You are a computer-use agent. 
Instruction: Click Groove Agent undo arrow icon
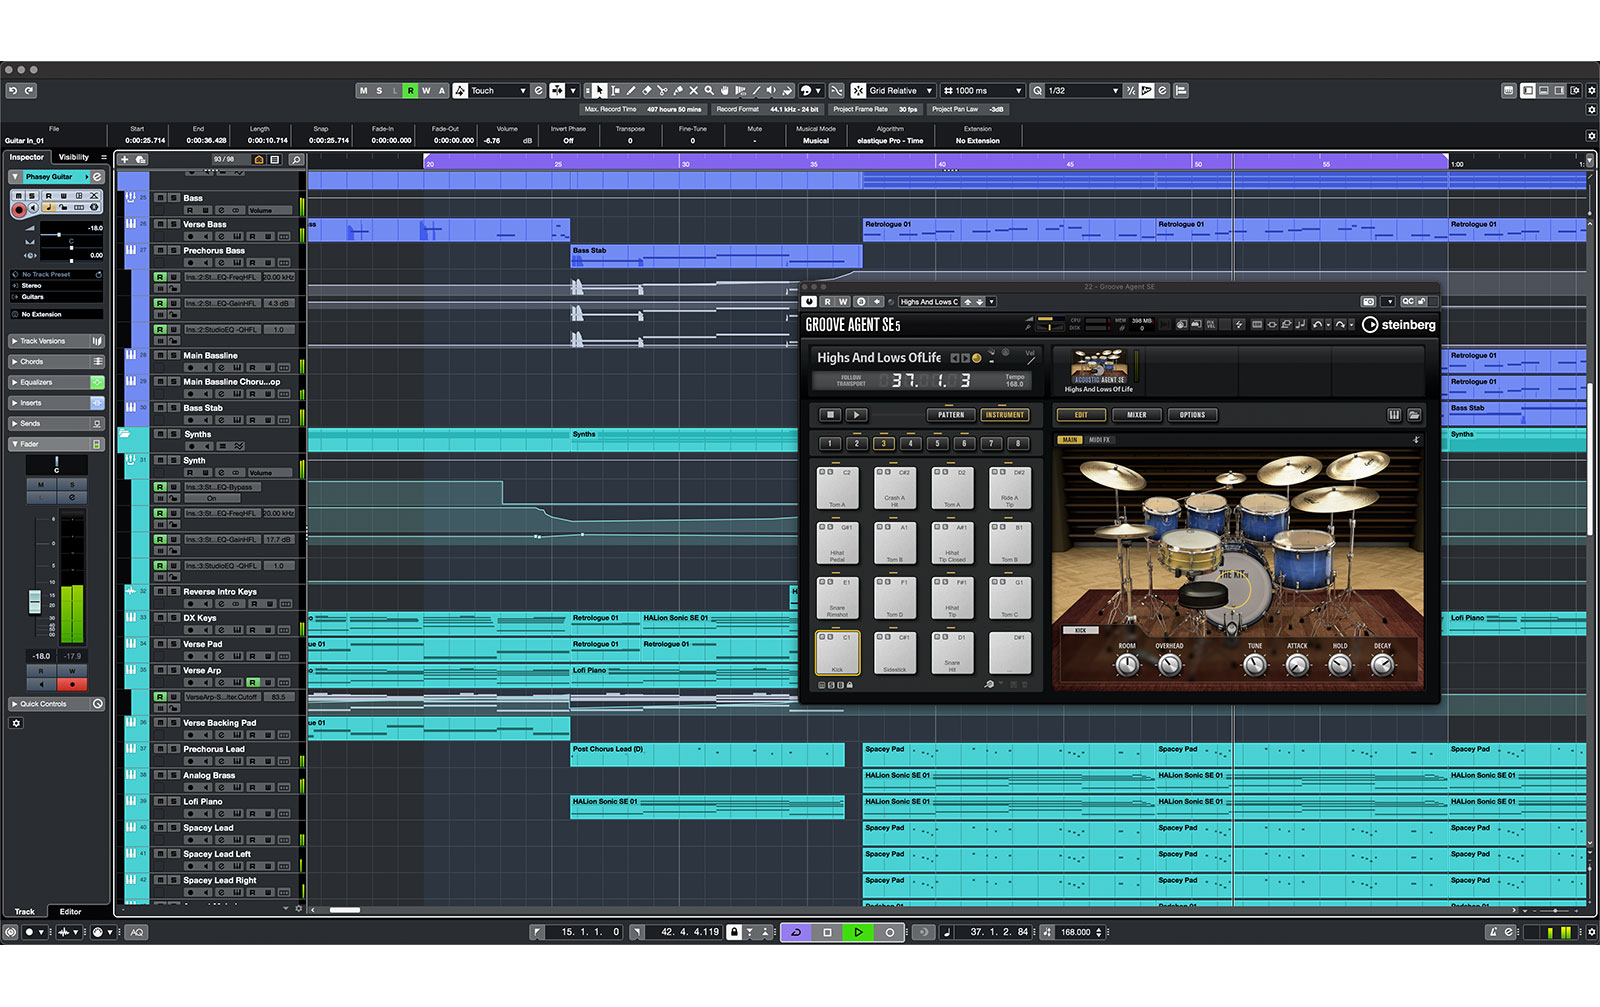(1317, 324)
